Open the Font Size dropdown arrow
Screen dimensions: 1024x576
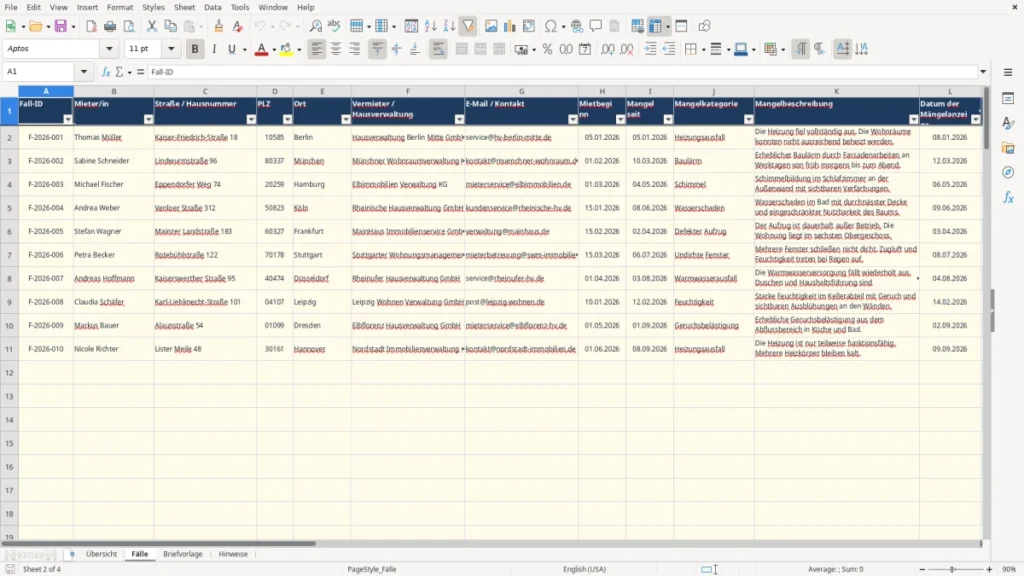pos(171,49)
